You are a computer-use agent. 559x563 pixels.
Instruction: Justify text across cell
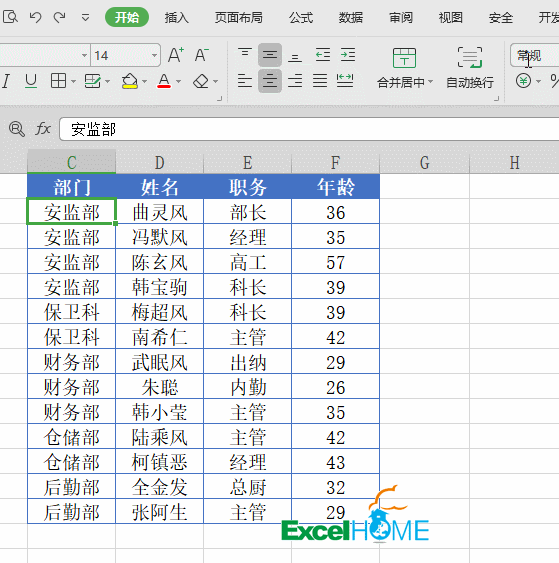point(320,81)
